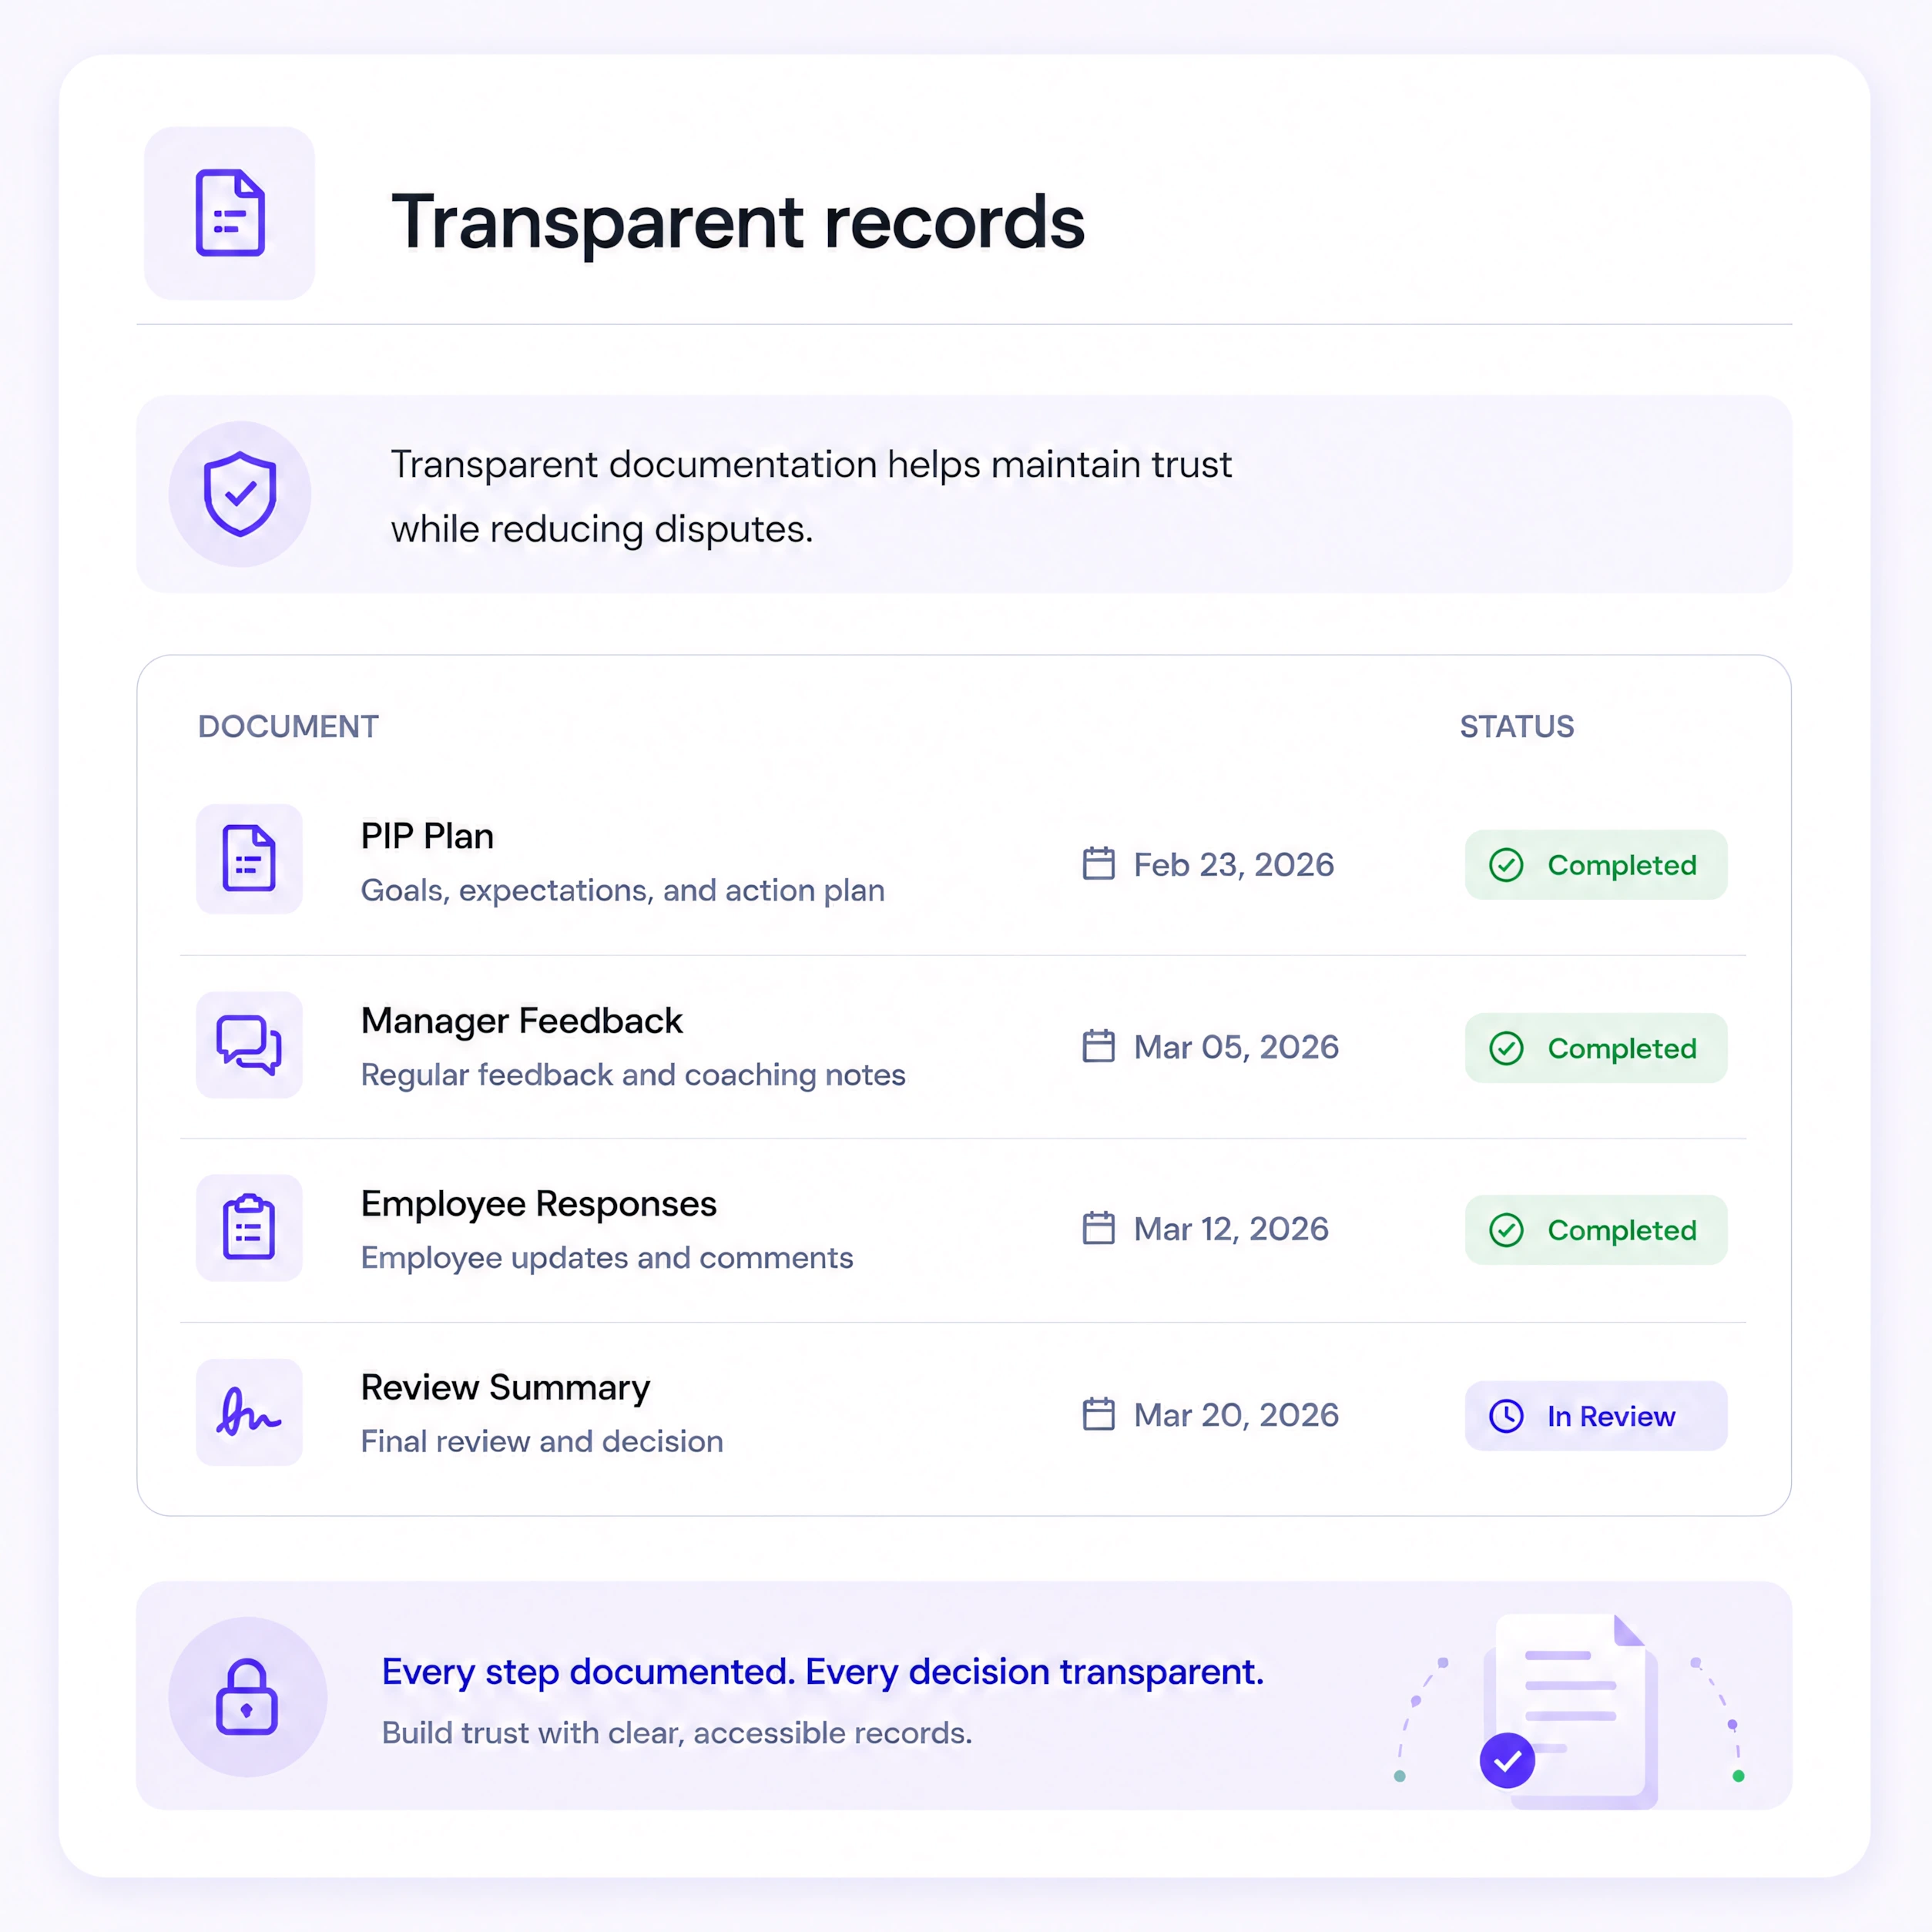Click the check circle in Manager Feedback's Completed badge
Viewport: 1932px width, 1932px height.
[x=1506, y=1048]
